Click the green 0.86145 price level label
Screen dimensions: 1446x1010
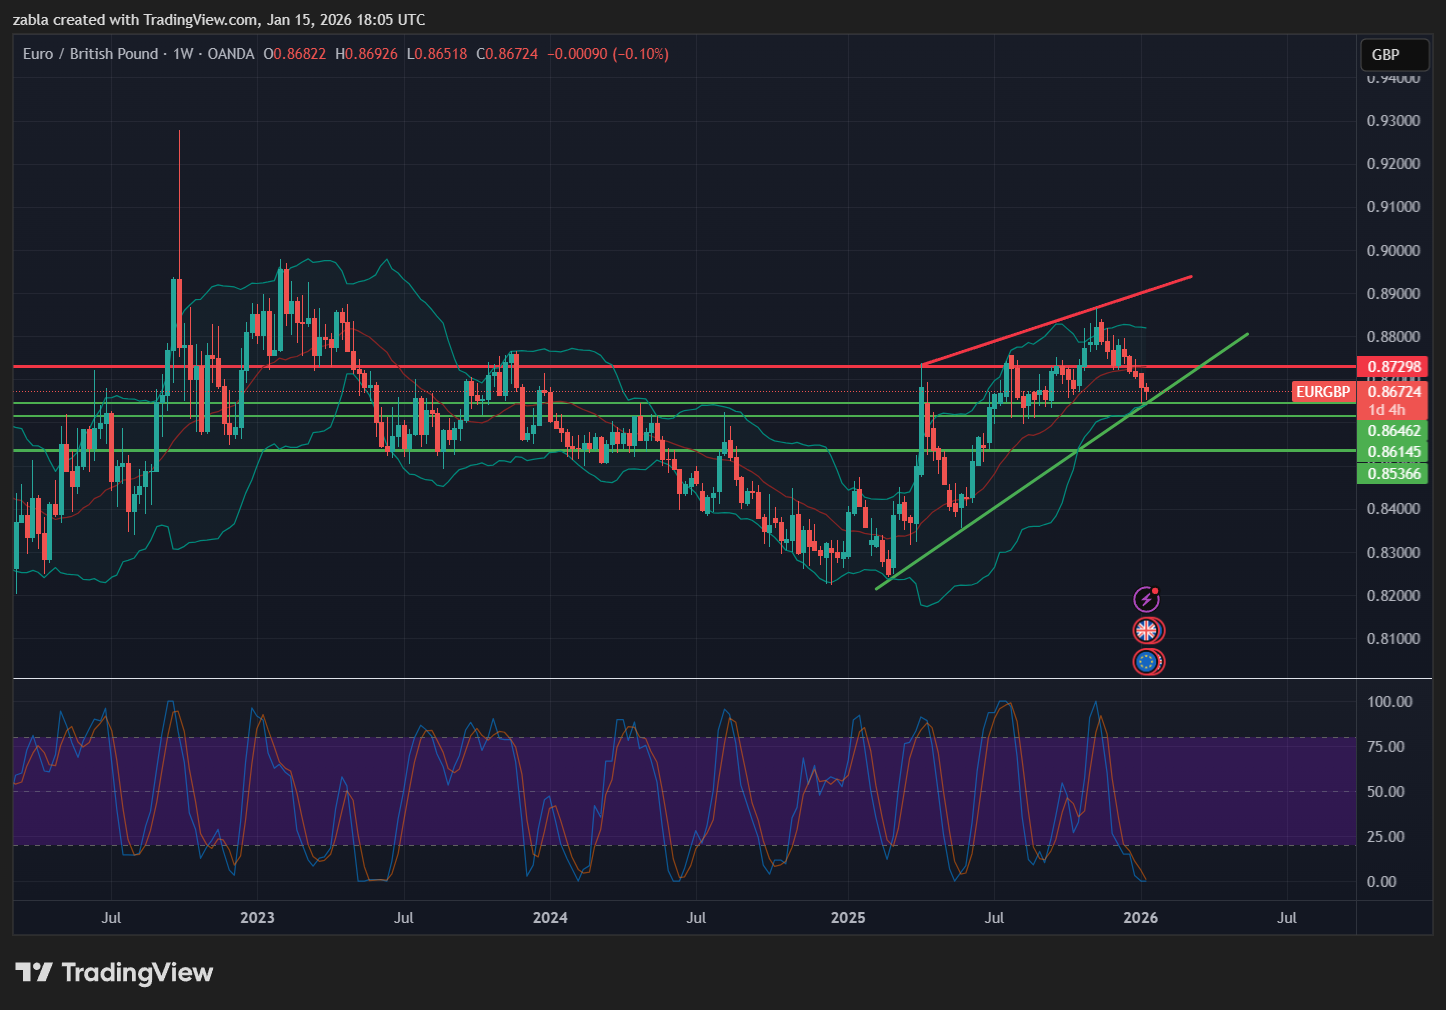[x=1392, y=452]
